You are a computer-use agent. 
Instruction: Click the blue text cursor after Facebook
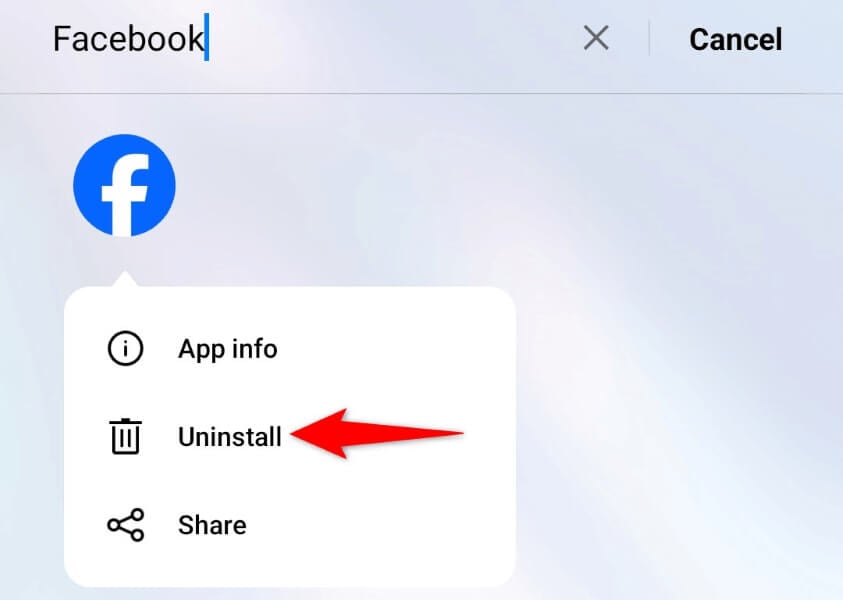coord(206,37)
